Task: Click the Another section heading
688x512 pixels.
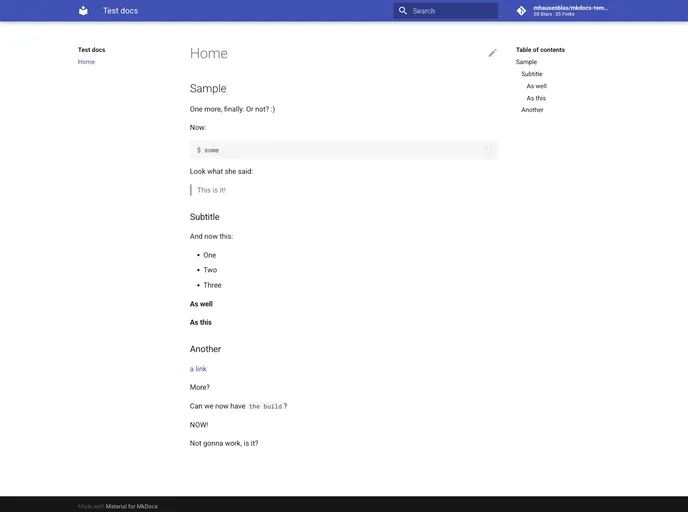Action: click(205, 349)
